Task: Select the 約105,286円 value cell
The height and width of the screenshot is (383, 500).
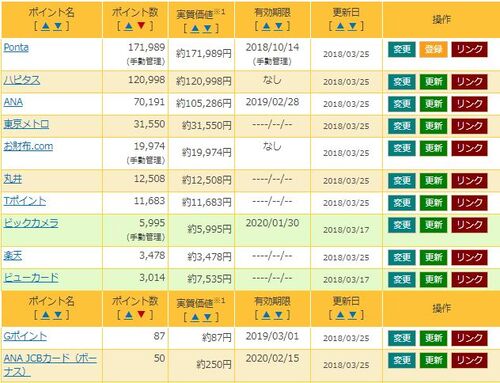Action: pos(202,104)
